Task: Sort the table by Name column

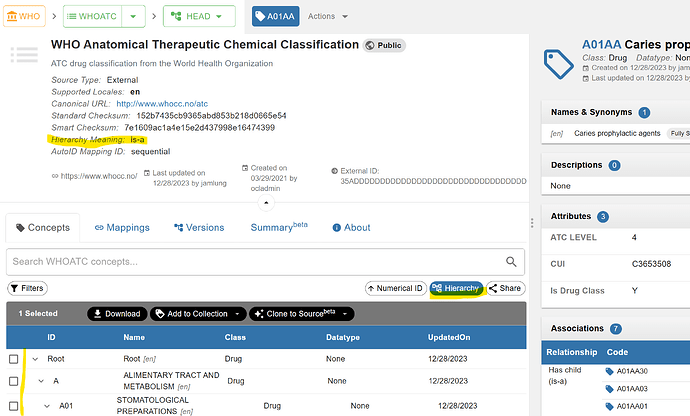Action: (134, 337)
